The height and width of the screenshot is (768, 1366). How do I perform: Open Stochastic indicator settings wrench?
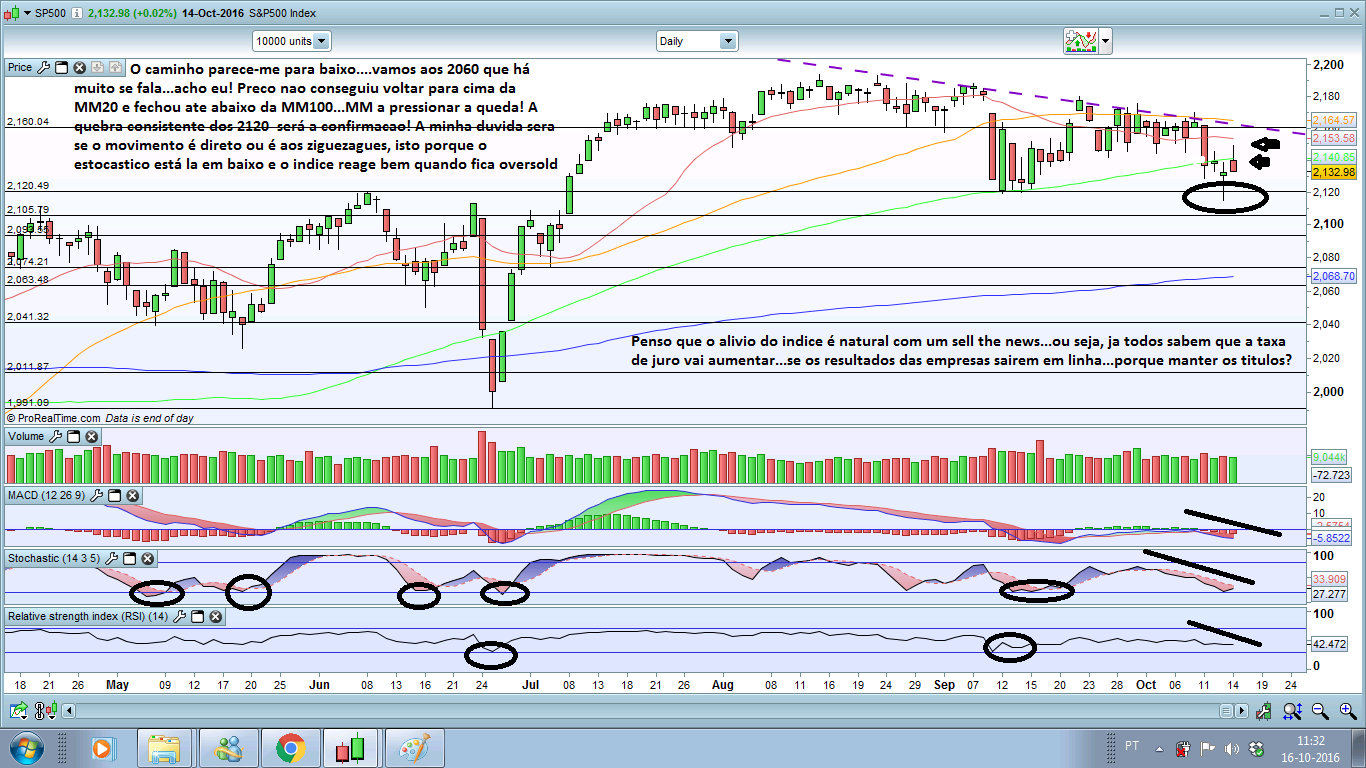111,558
